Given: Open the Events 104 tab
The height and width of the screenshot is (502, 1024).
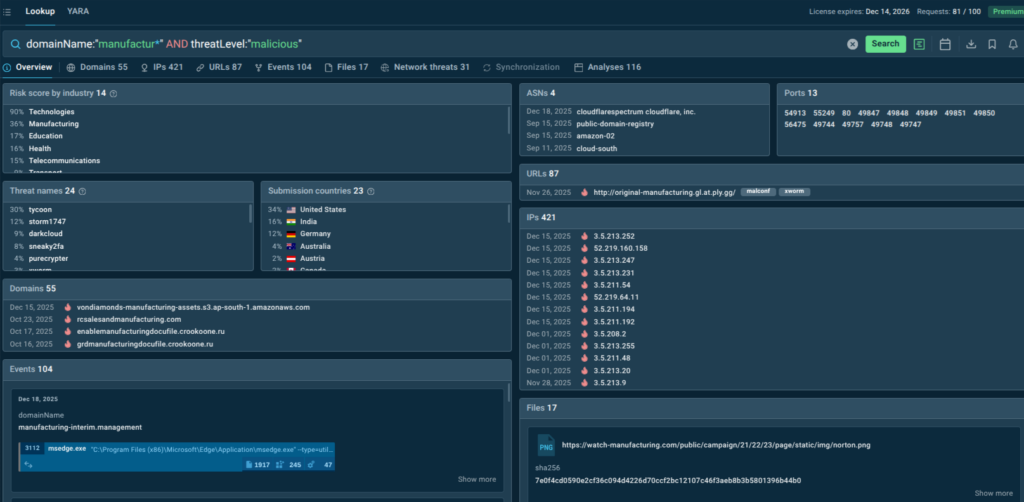Looking at the screenshot, I should coord(283,67).
